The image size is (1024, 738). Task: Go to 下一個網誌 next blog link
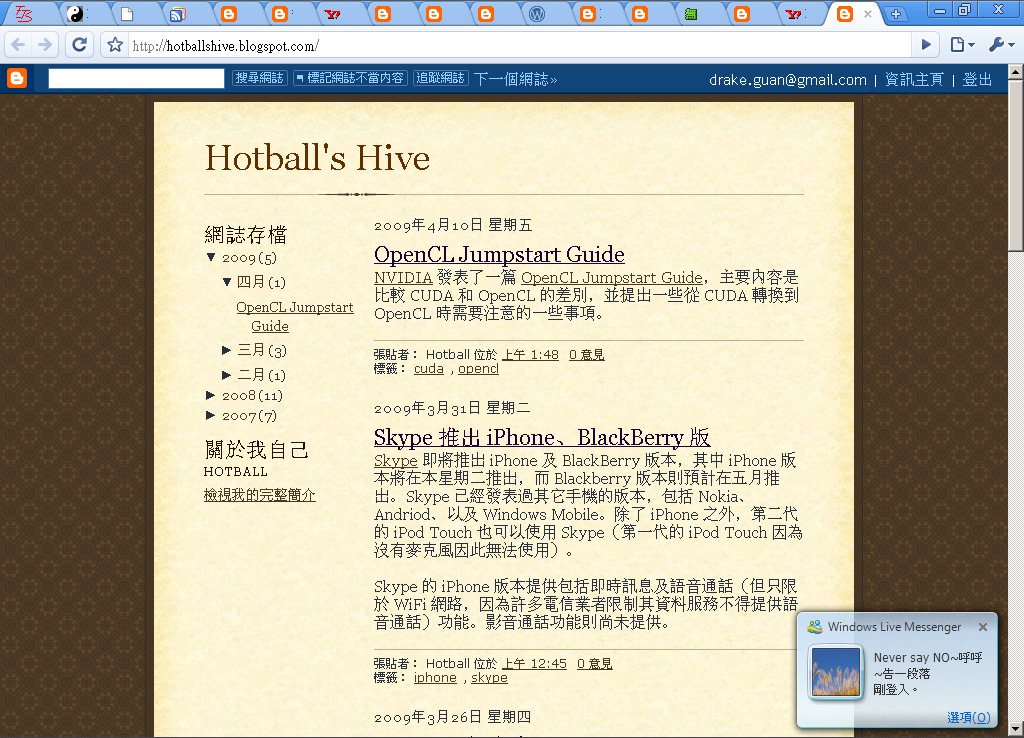(x=515, y=79)
